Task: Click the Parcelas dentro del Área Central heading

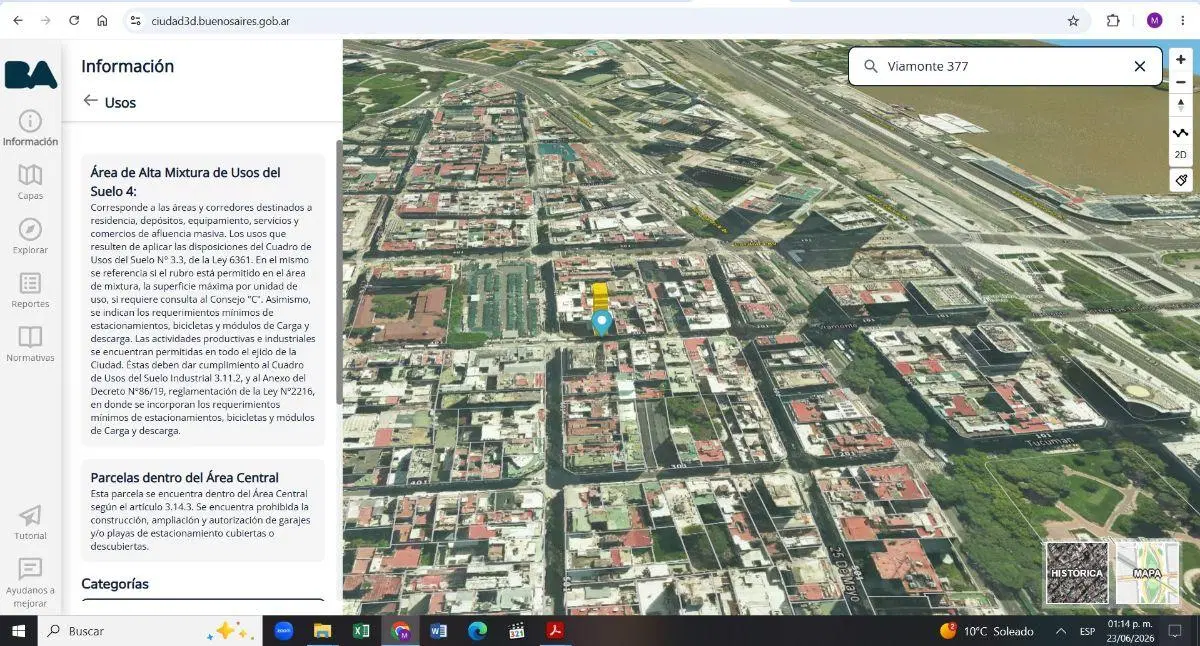Action: coord(185,477)
